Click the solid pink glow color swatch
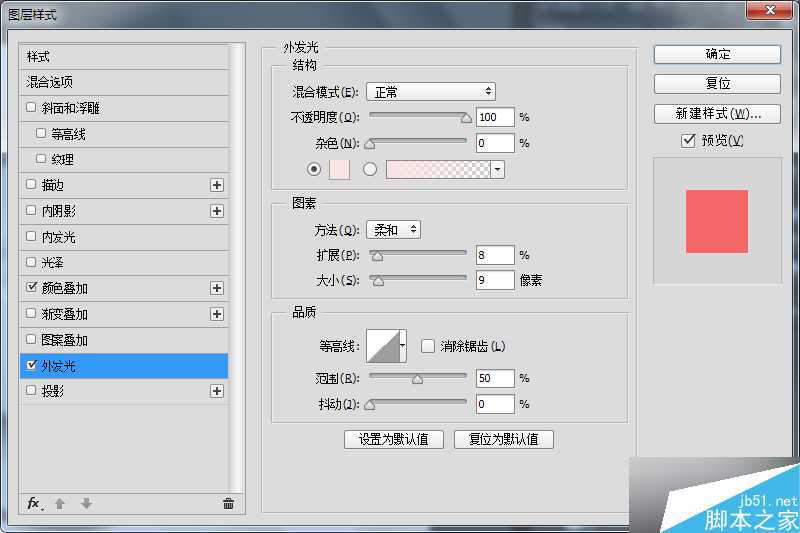Viewport: 800px width, 533px height. [x=339, y=169]
